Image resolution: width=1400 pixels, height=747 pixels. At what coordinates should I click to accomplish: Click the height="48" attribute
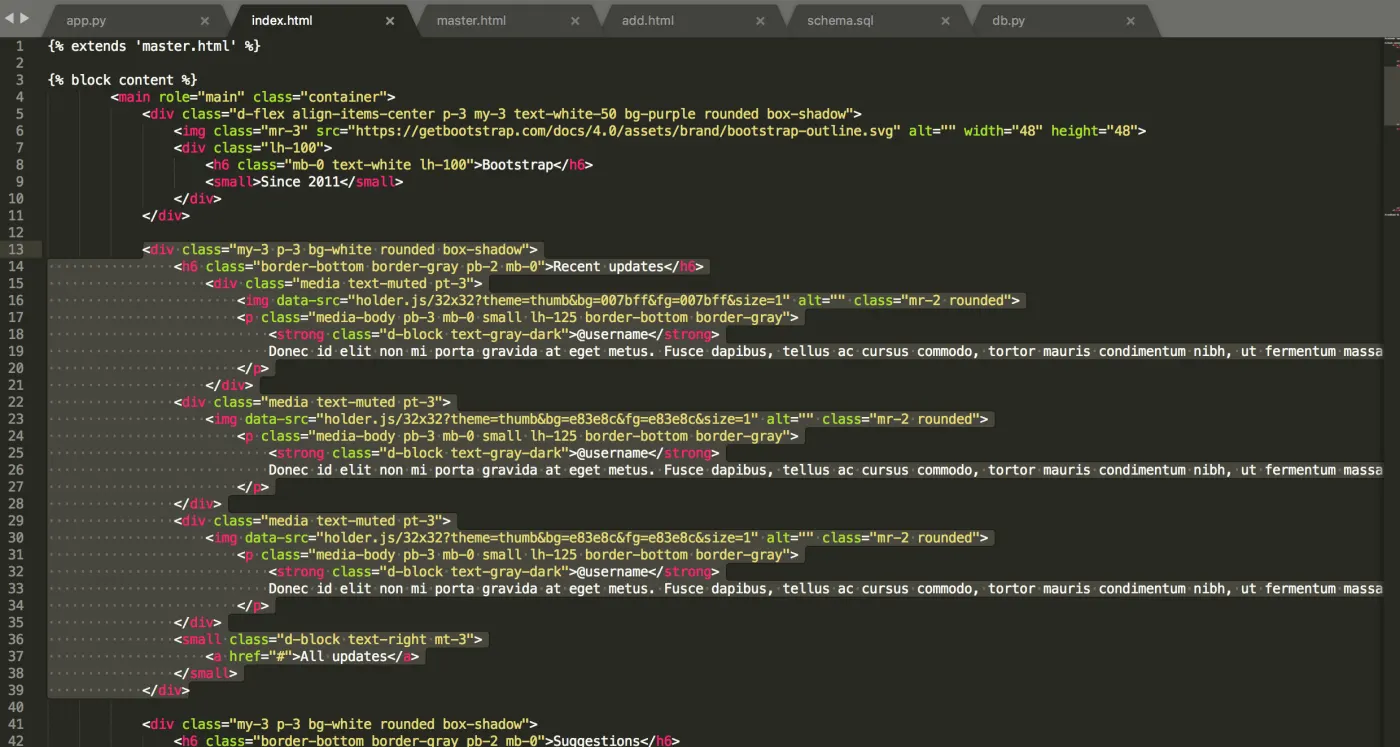tap(1095, 131)
